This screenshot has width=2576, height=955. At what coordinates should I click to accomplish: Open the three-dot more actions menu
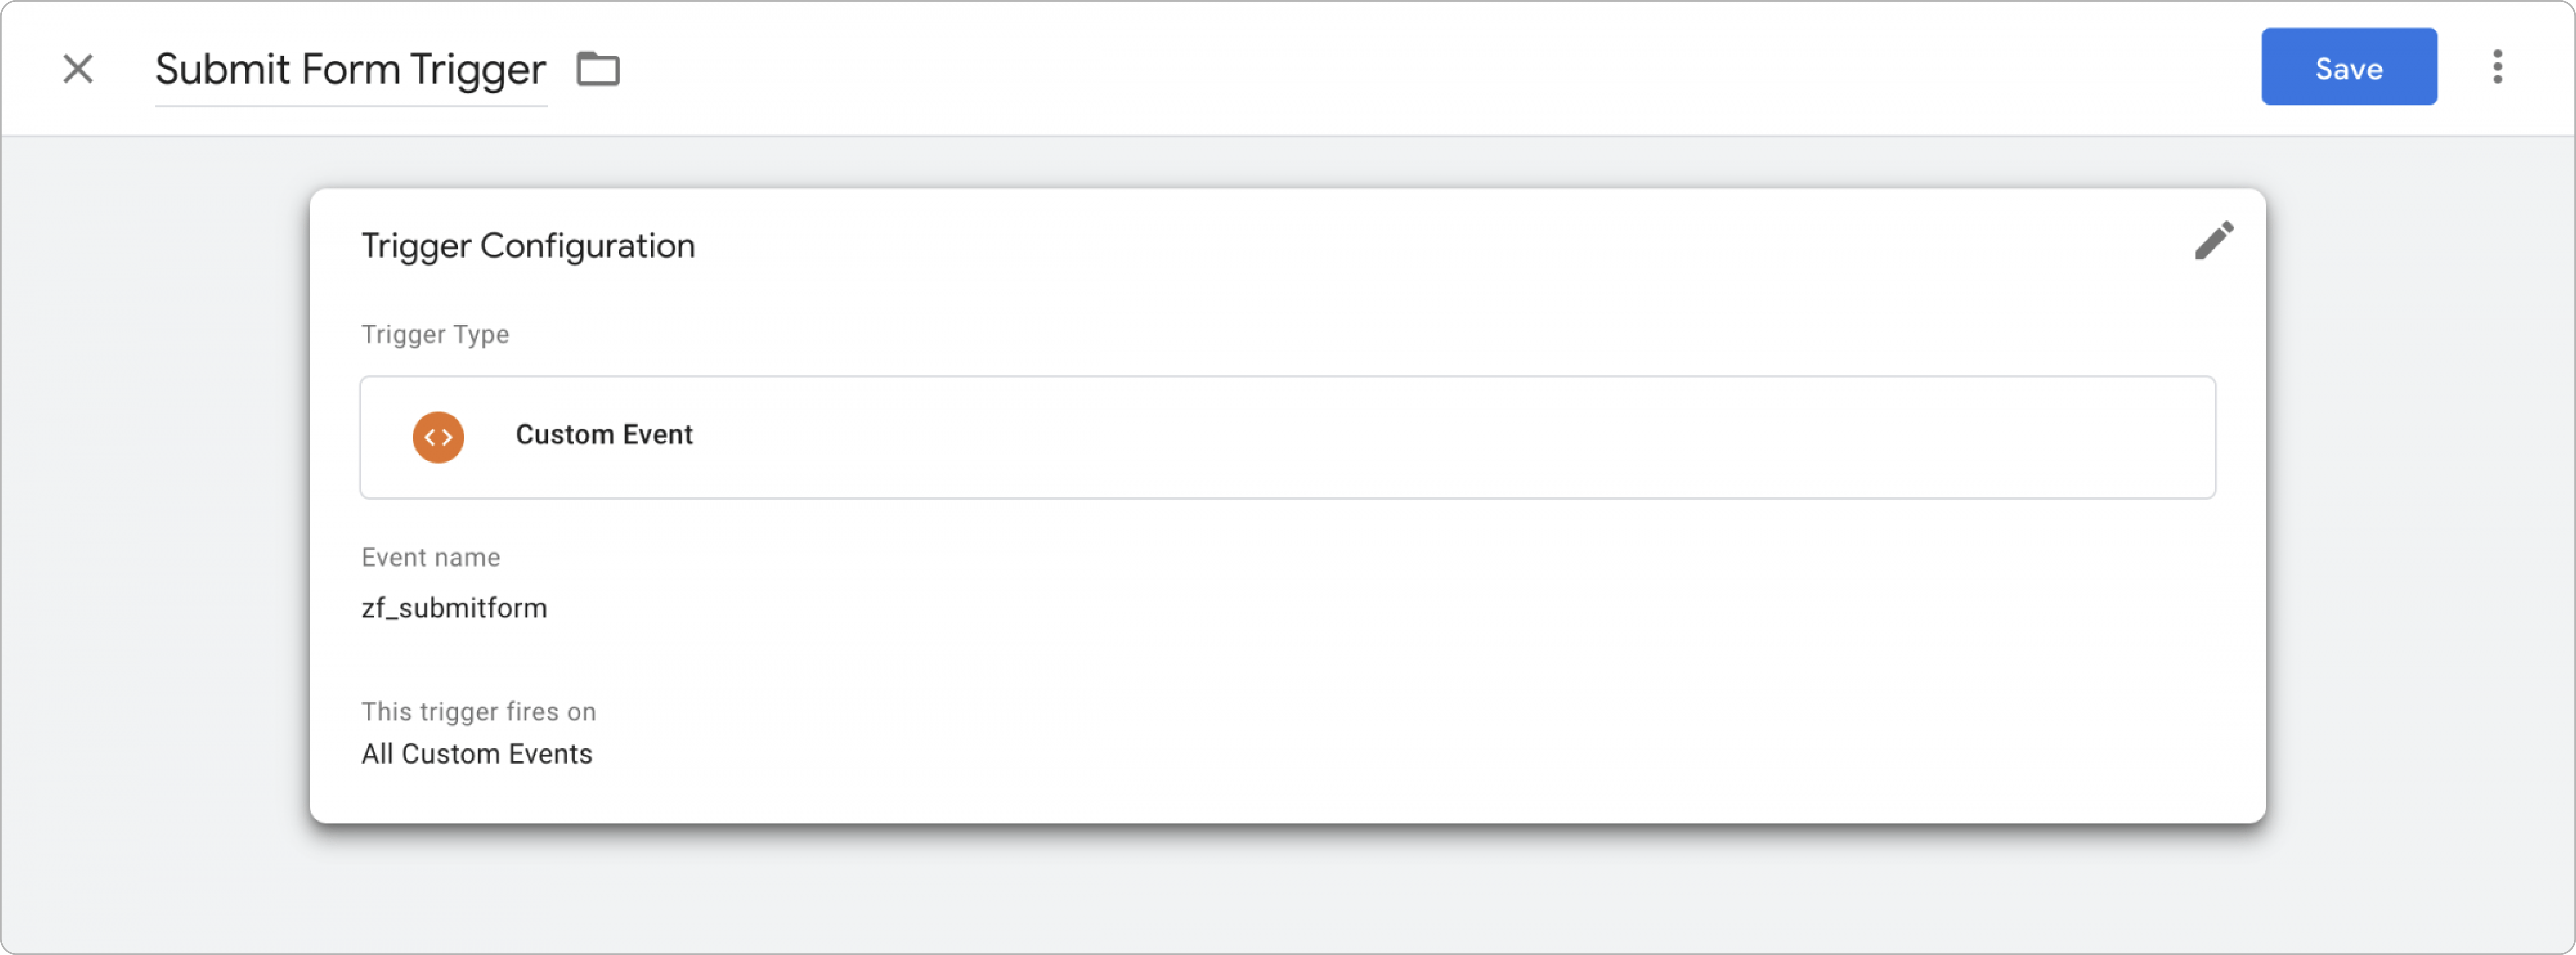coord(2497,67)
